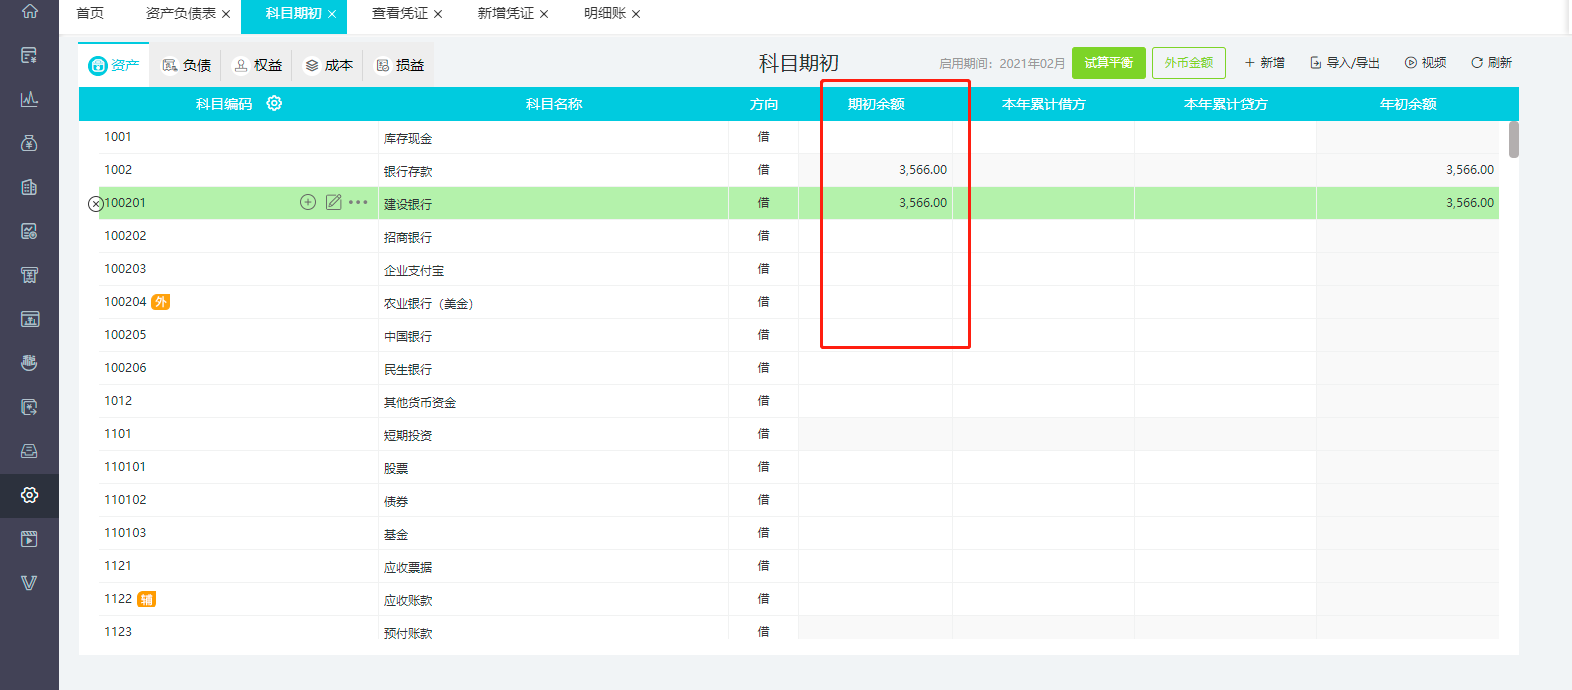Open the building icon in sidebar
The height and width of the screenshot is (690, 1572).
[x=29, y=187]
